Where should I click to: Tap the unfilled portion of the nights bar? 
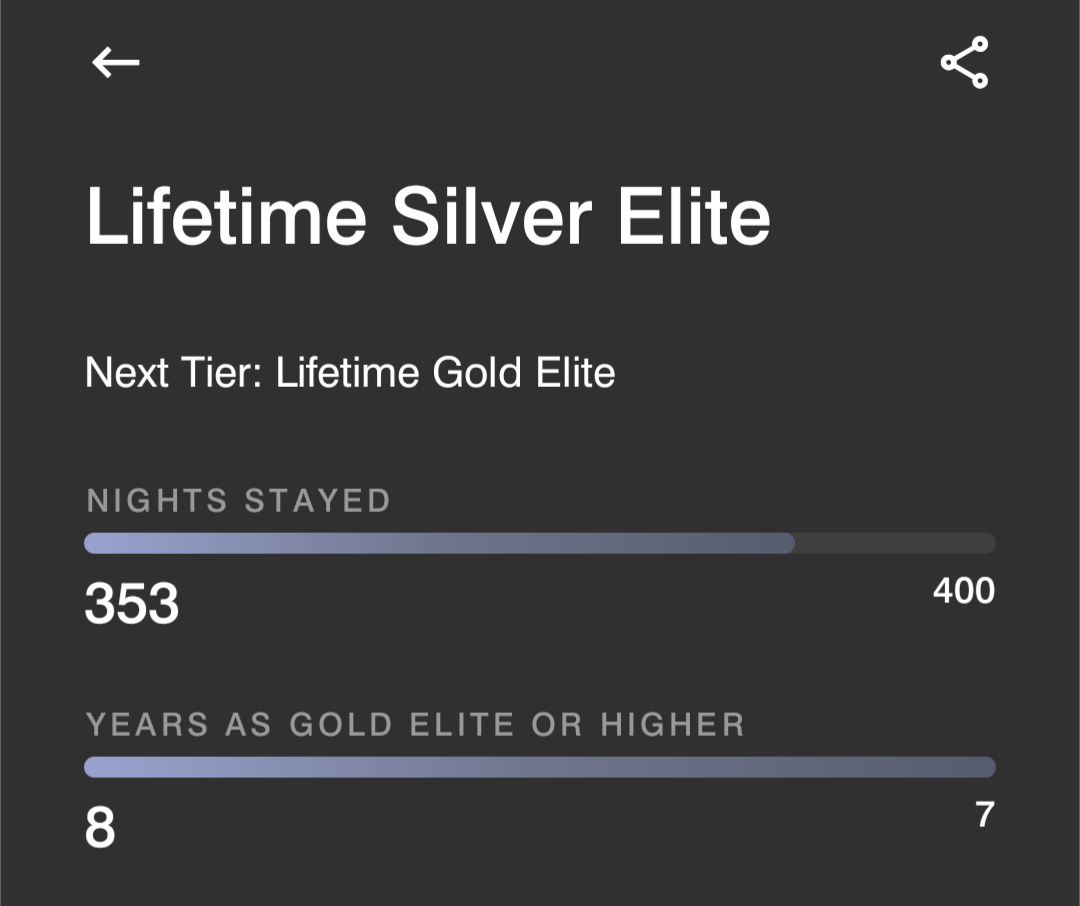tap(895, 543)
